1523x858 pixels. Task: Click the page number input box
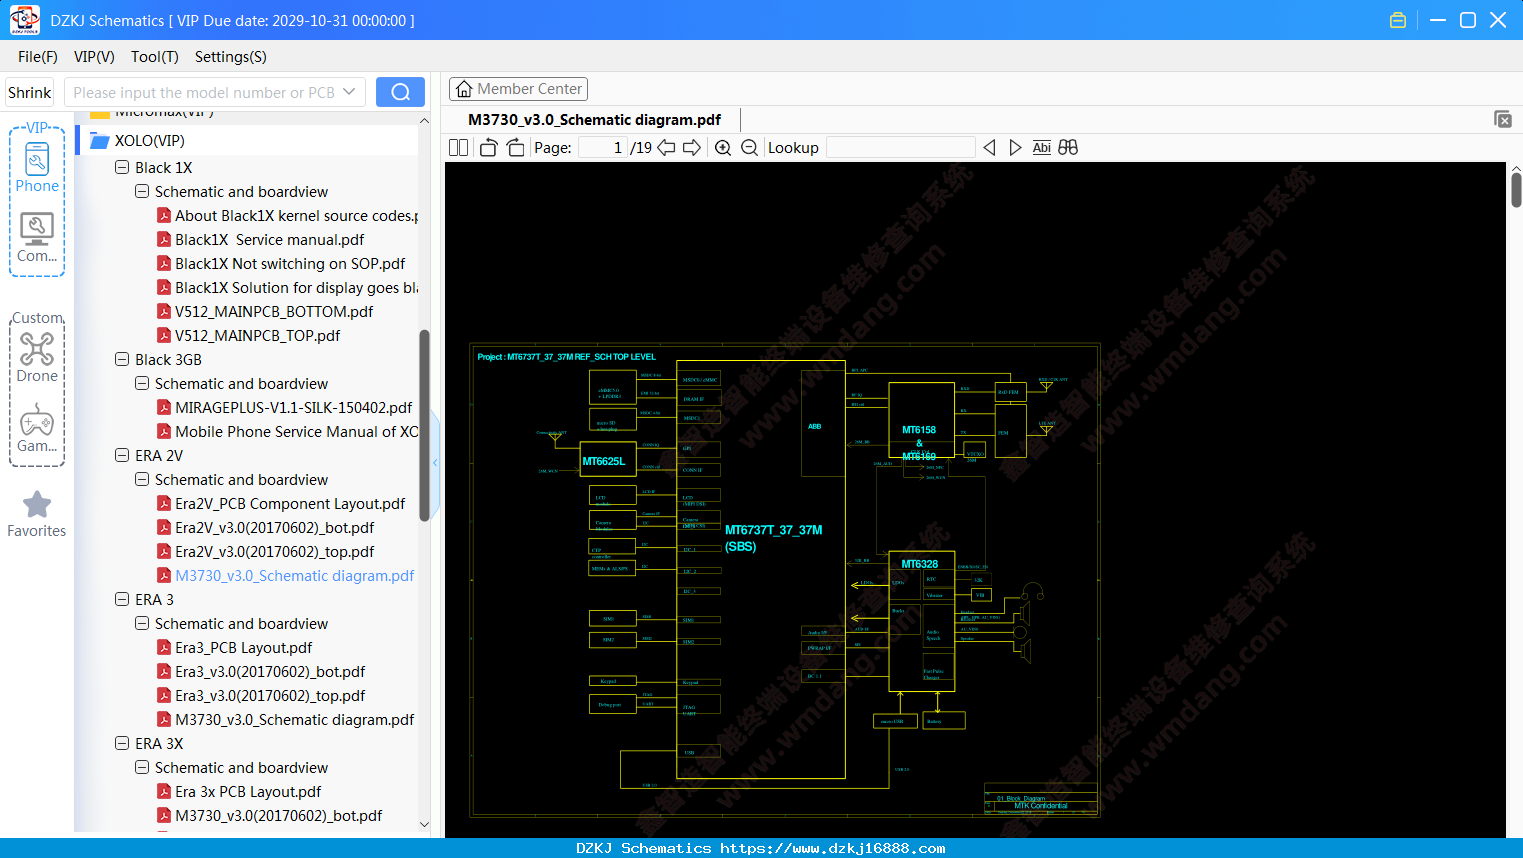pyautogui.click(x=603, y=148)
